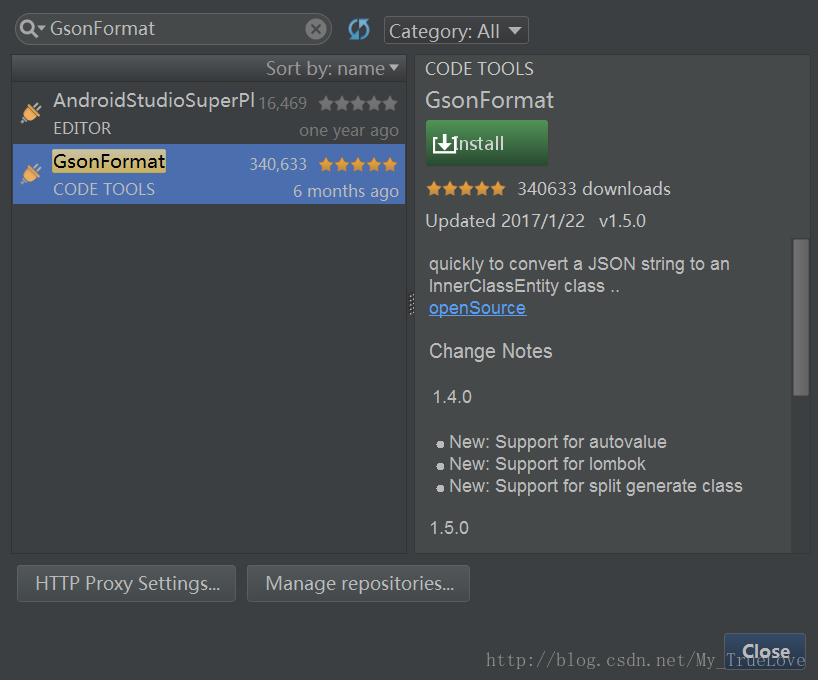Click the 'Updated 2017/1/22' text
The width and height of the screenshot is (818, 680).
[x=505, y=221]
